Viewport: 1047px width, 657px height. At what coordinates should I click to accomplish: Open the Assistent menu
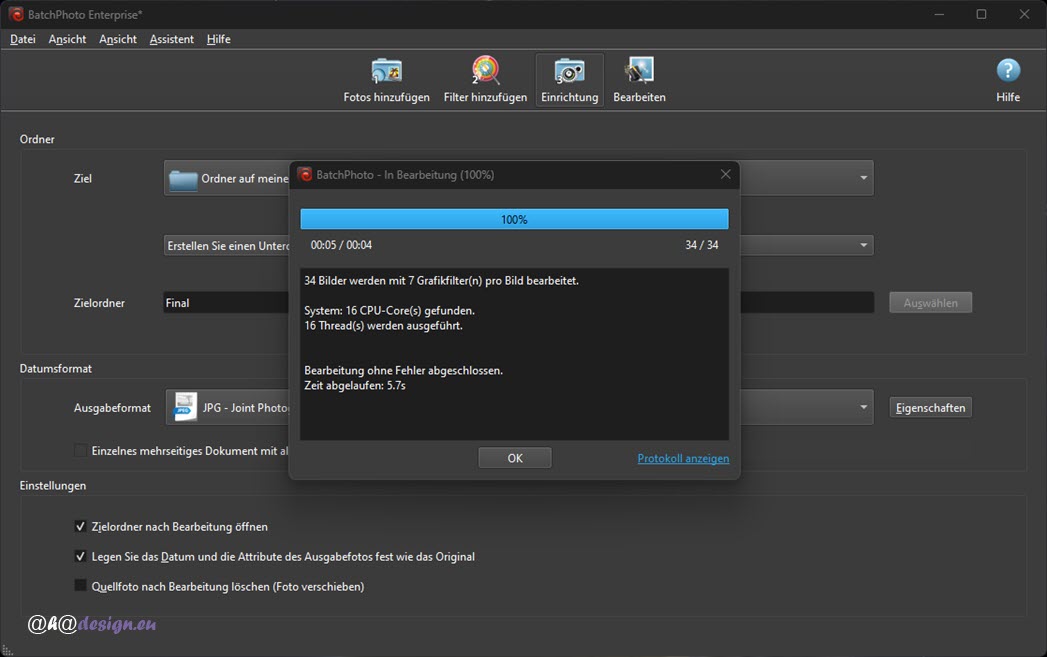coord(172,39)
